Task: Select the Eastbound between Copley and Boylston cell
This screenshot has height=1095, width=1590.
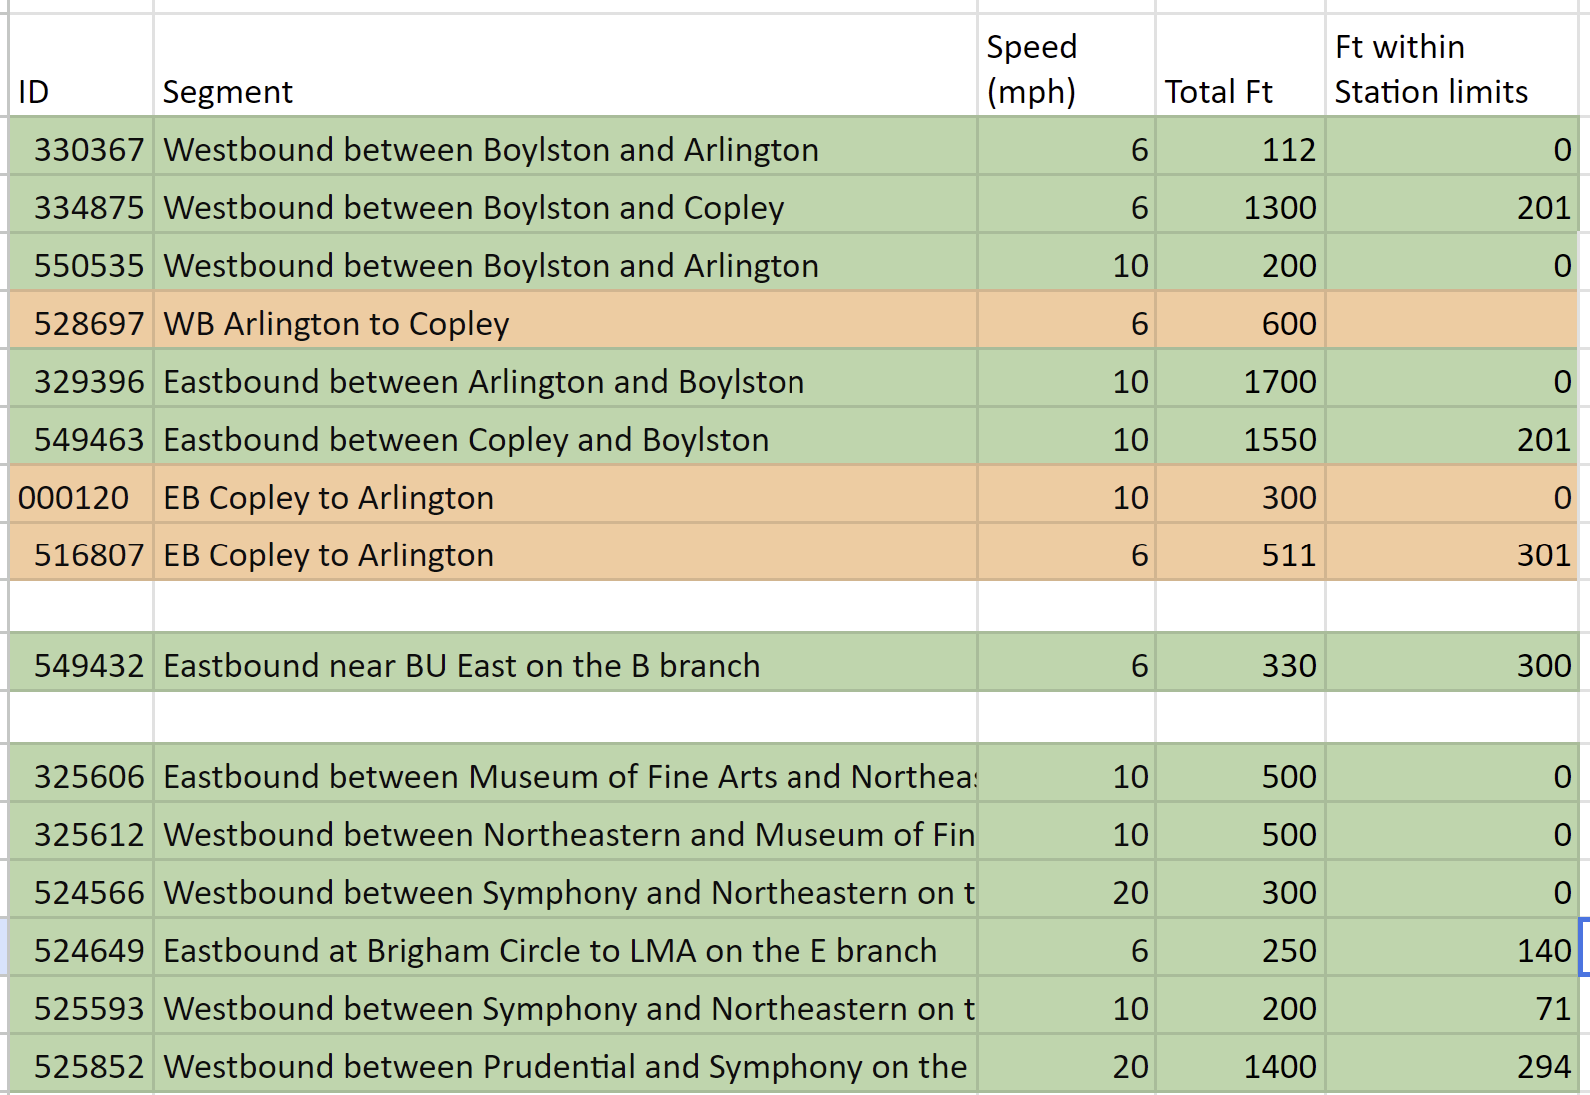Action: coord(564,439)
